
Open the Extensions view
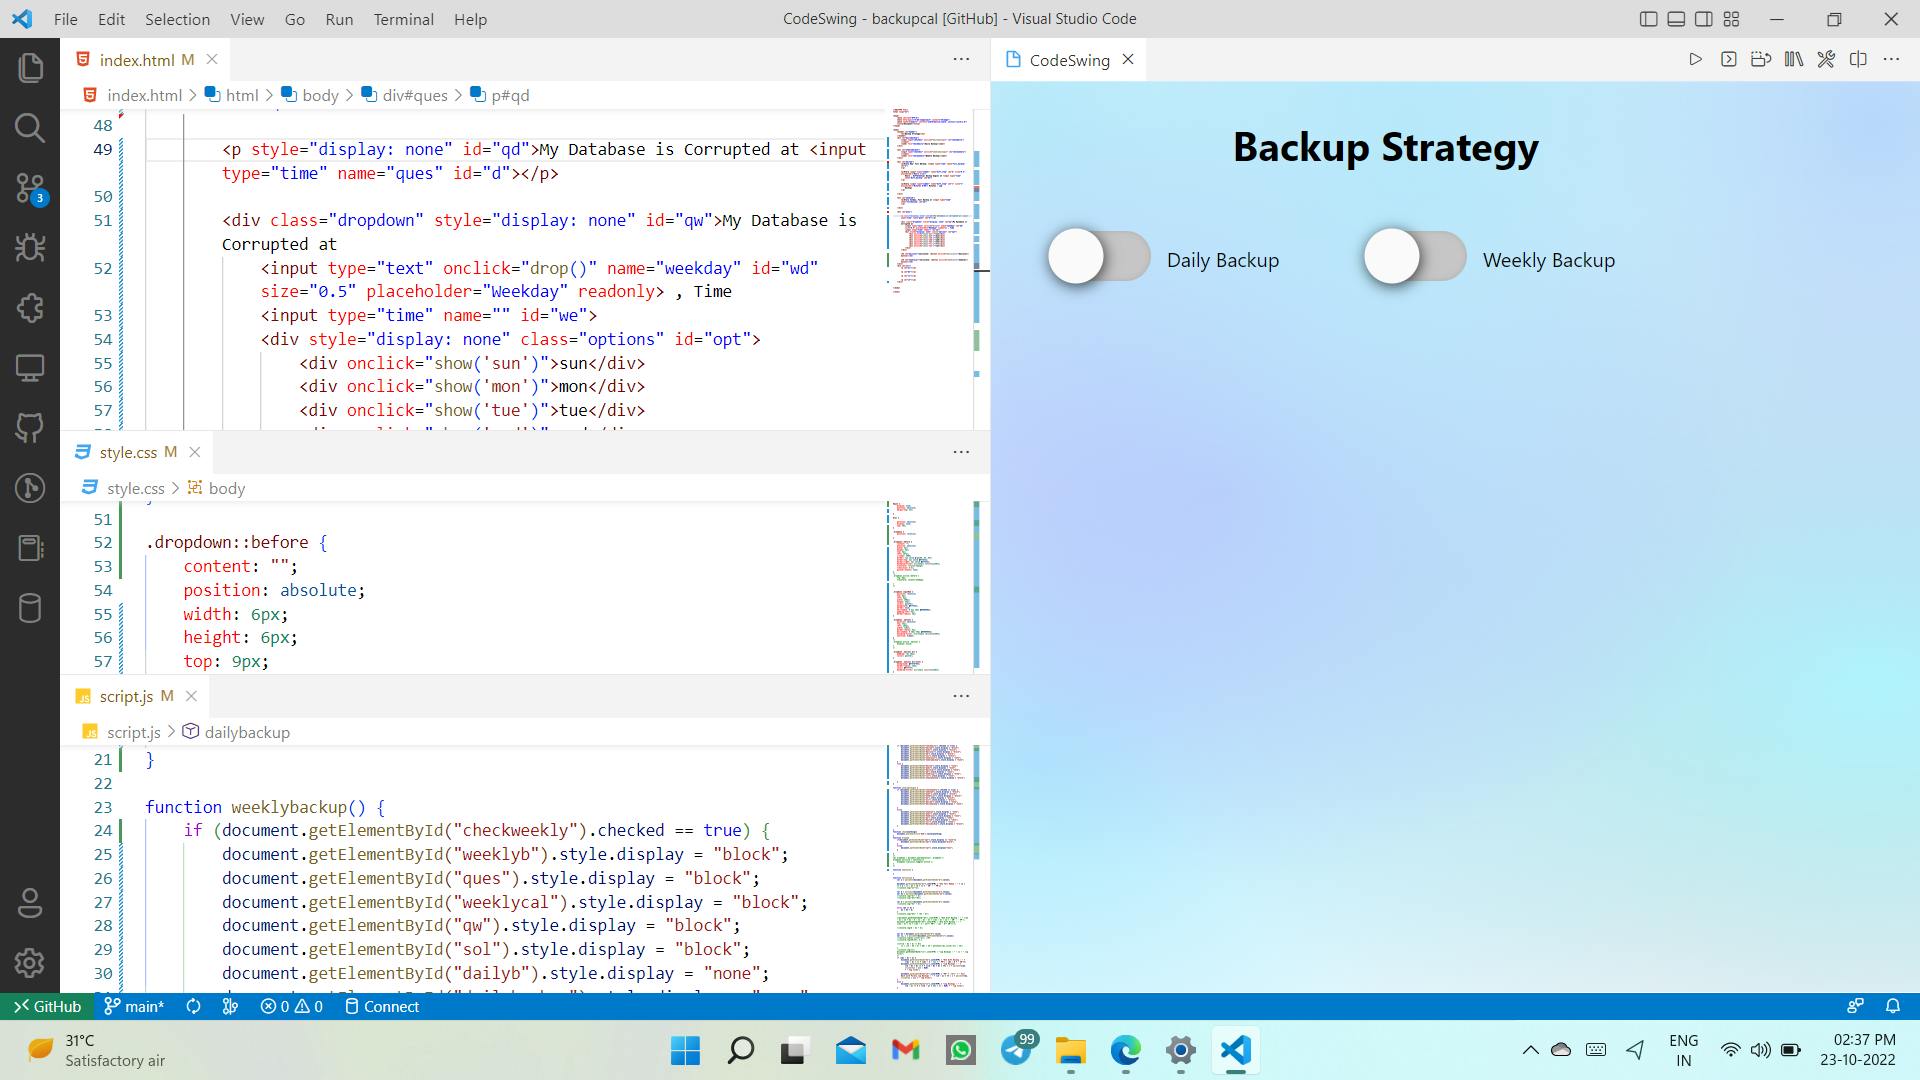[30, 308]
